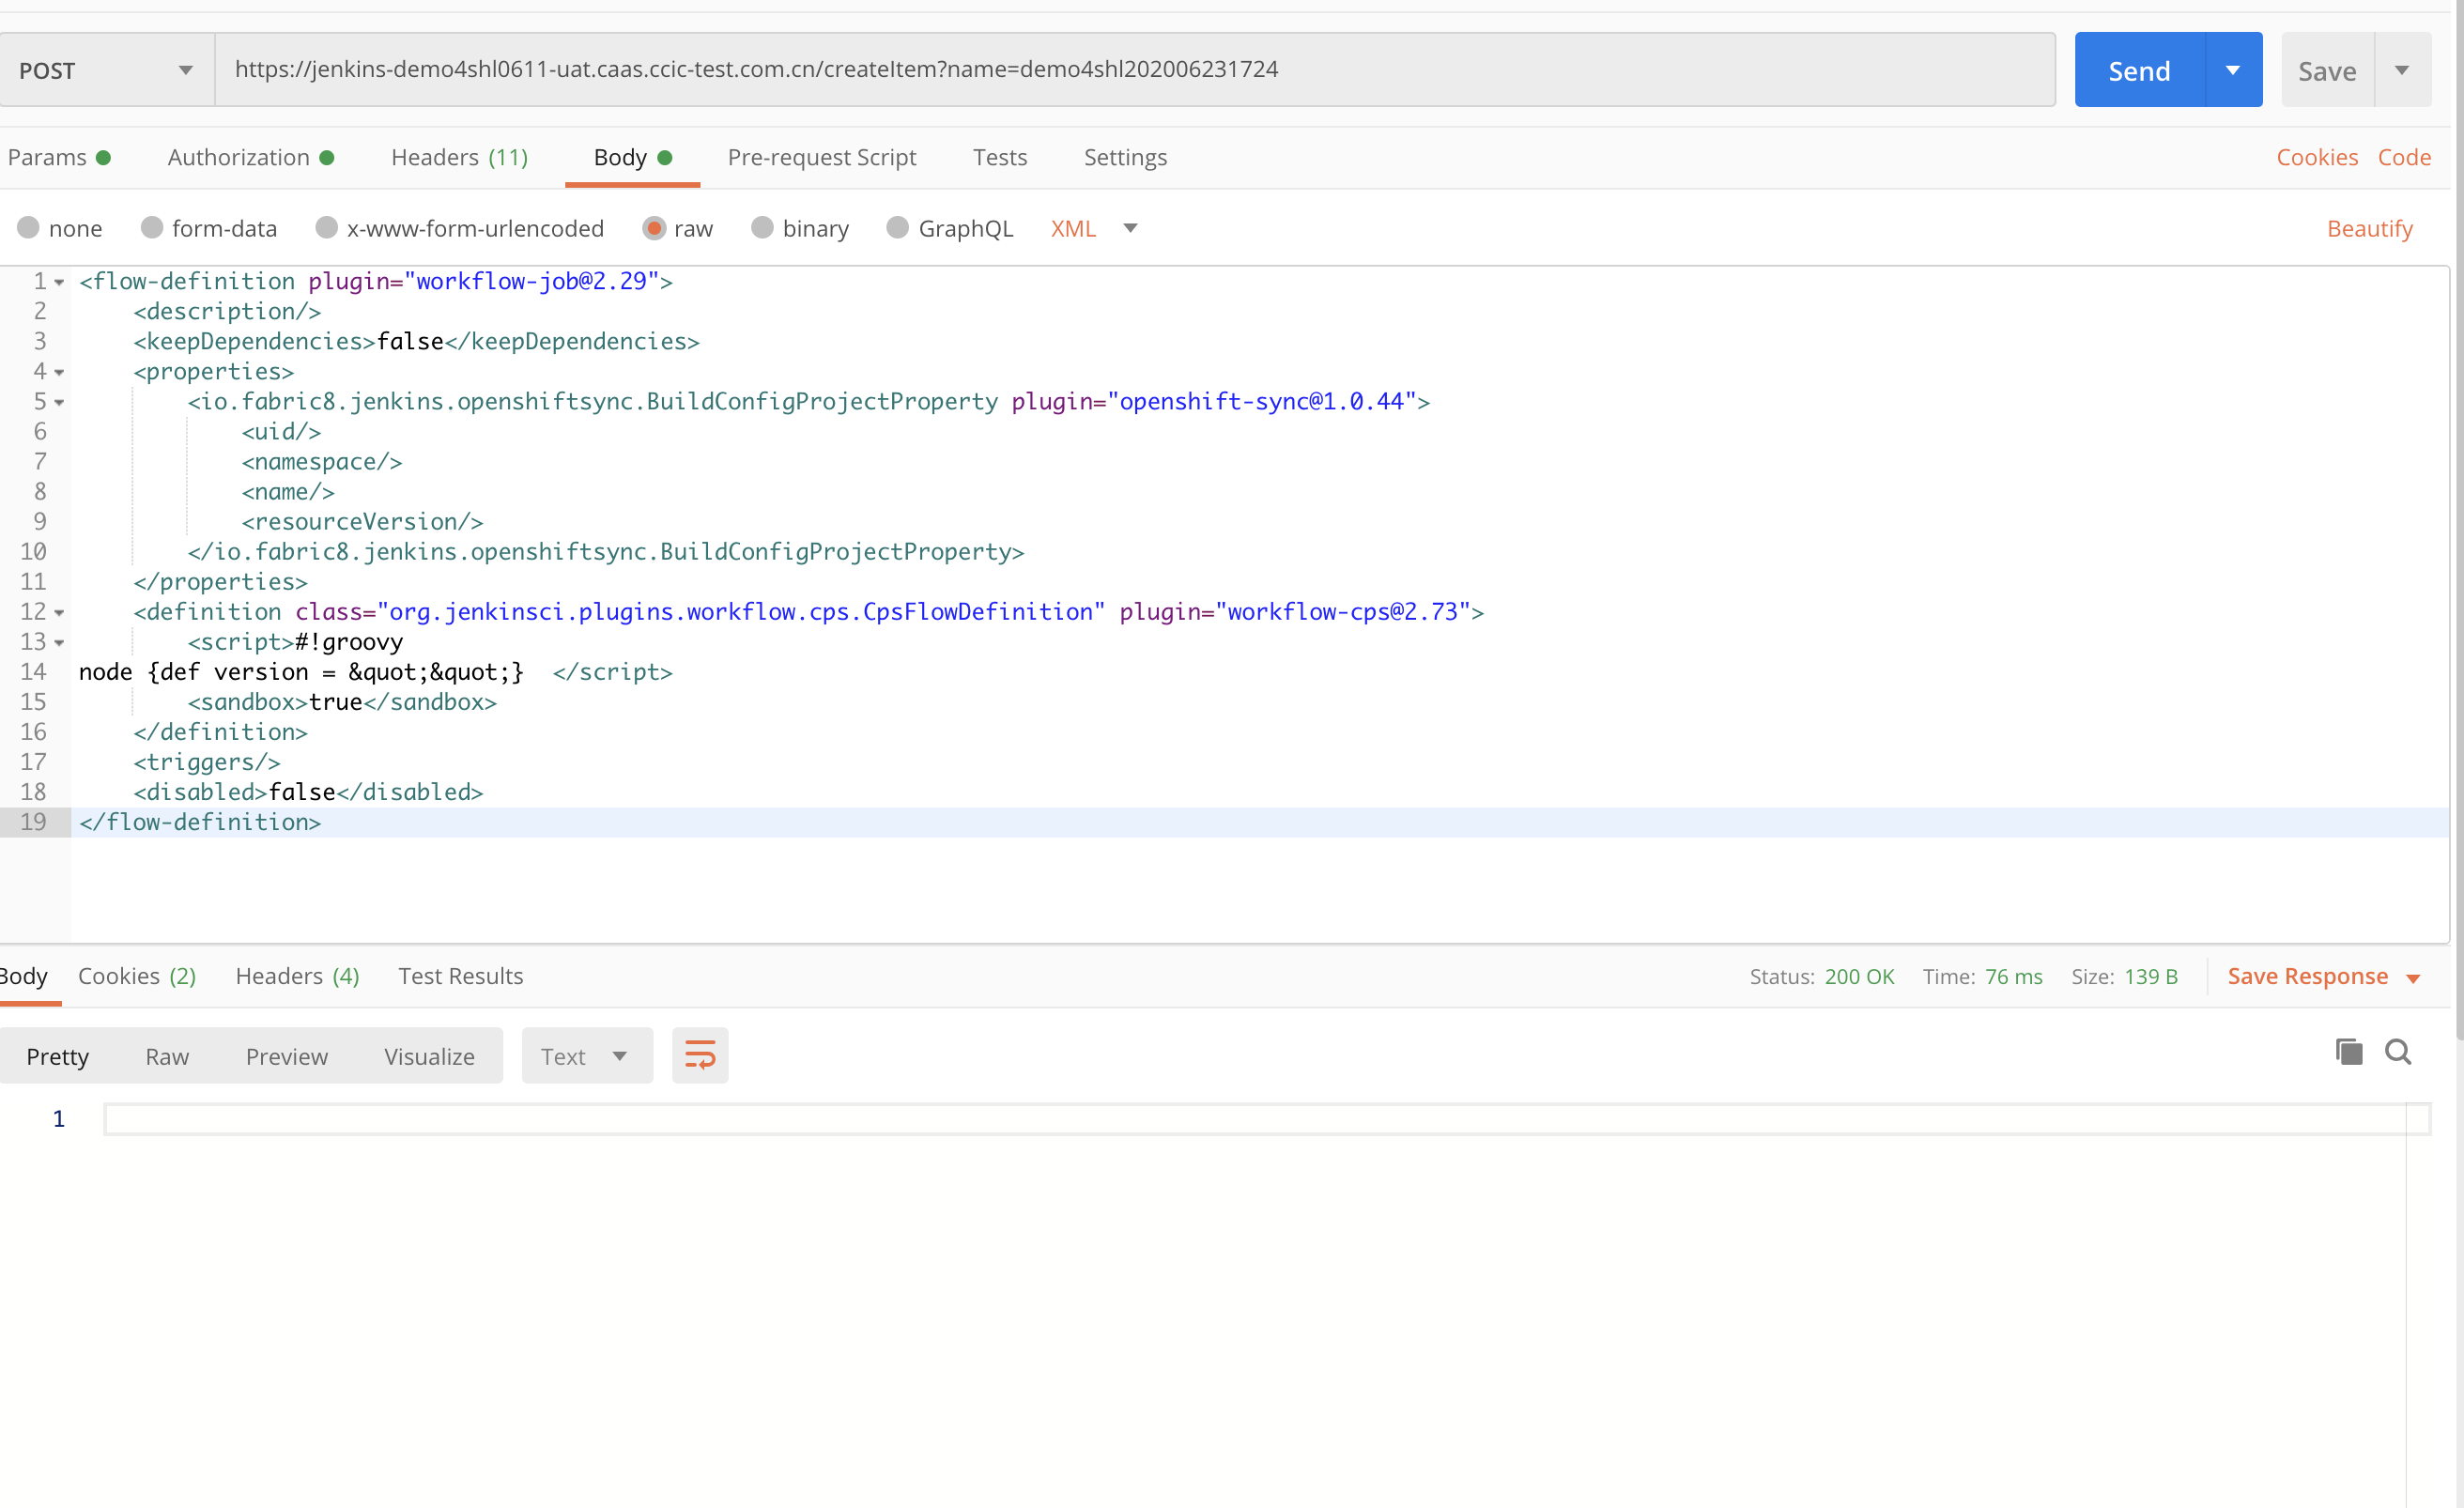This screenshot has height=1508, width=2464.
Task: Switch to Preview response view
Action: tap(287, 1055)
